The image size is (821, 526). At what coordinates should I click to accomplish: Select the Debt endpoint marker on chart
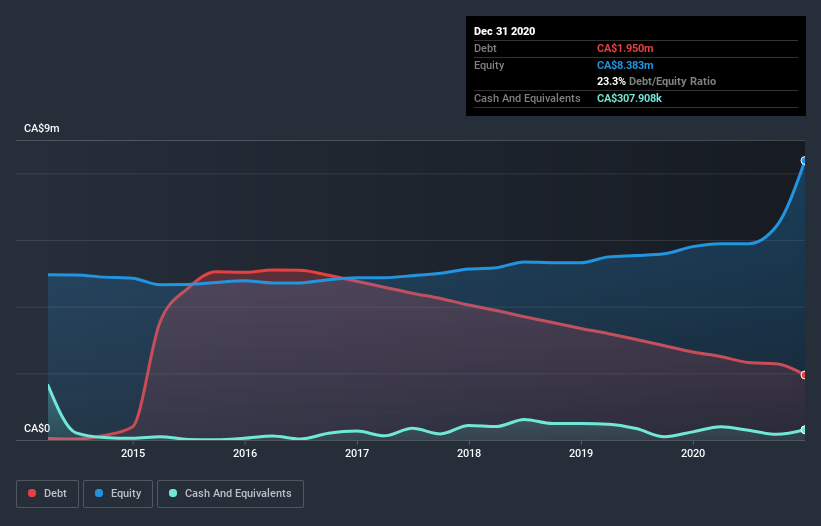pyautogui.click(x=804, y=375)
